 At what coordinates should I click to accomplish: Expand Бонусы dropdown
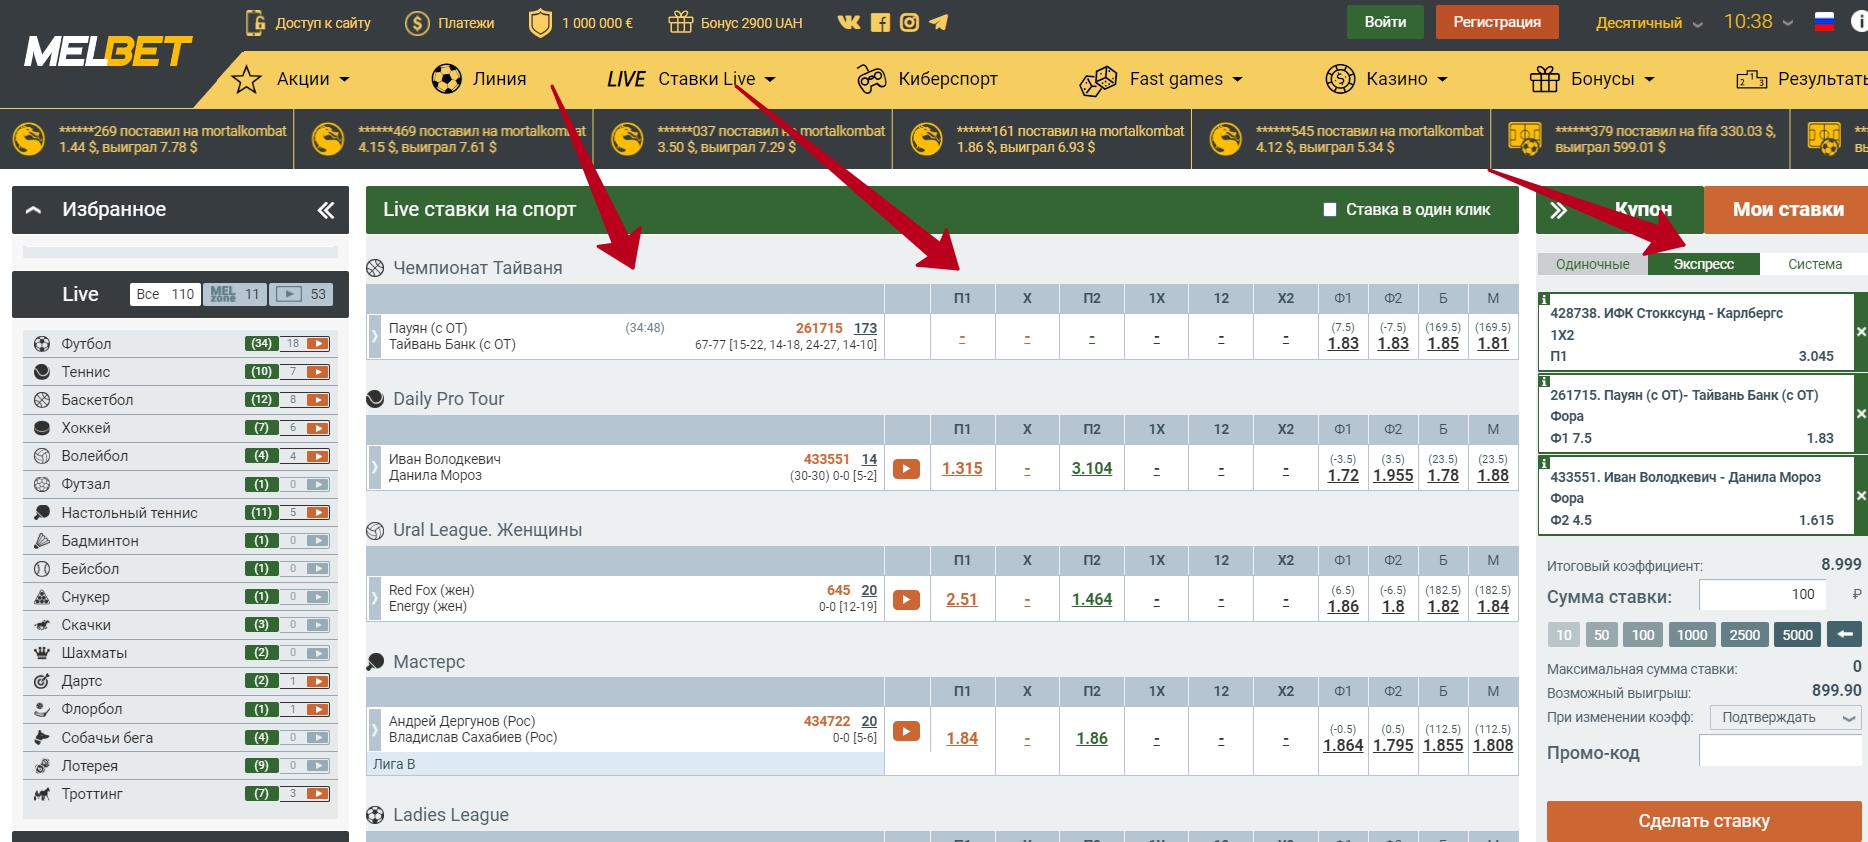pos(1592,79)
